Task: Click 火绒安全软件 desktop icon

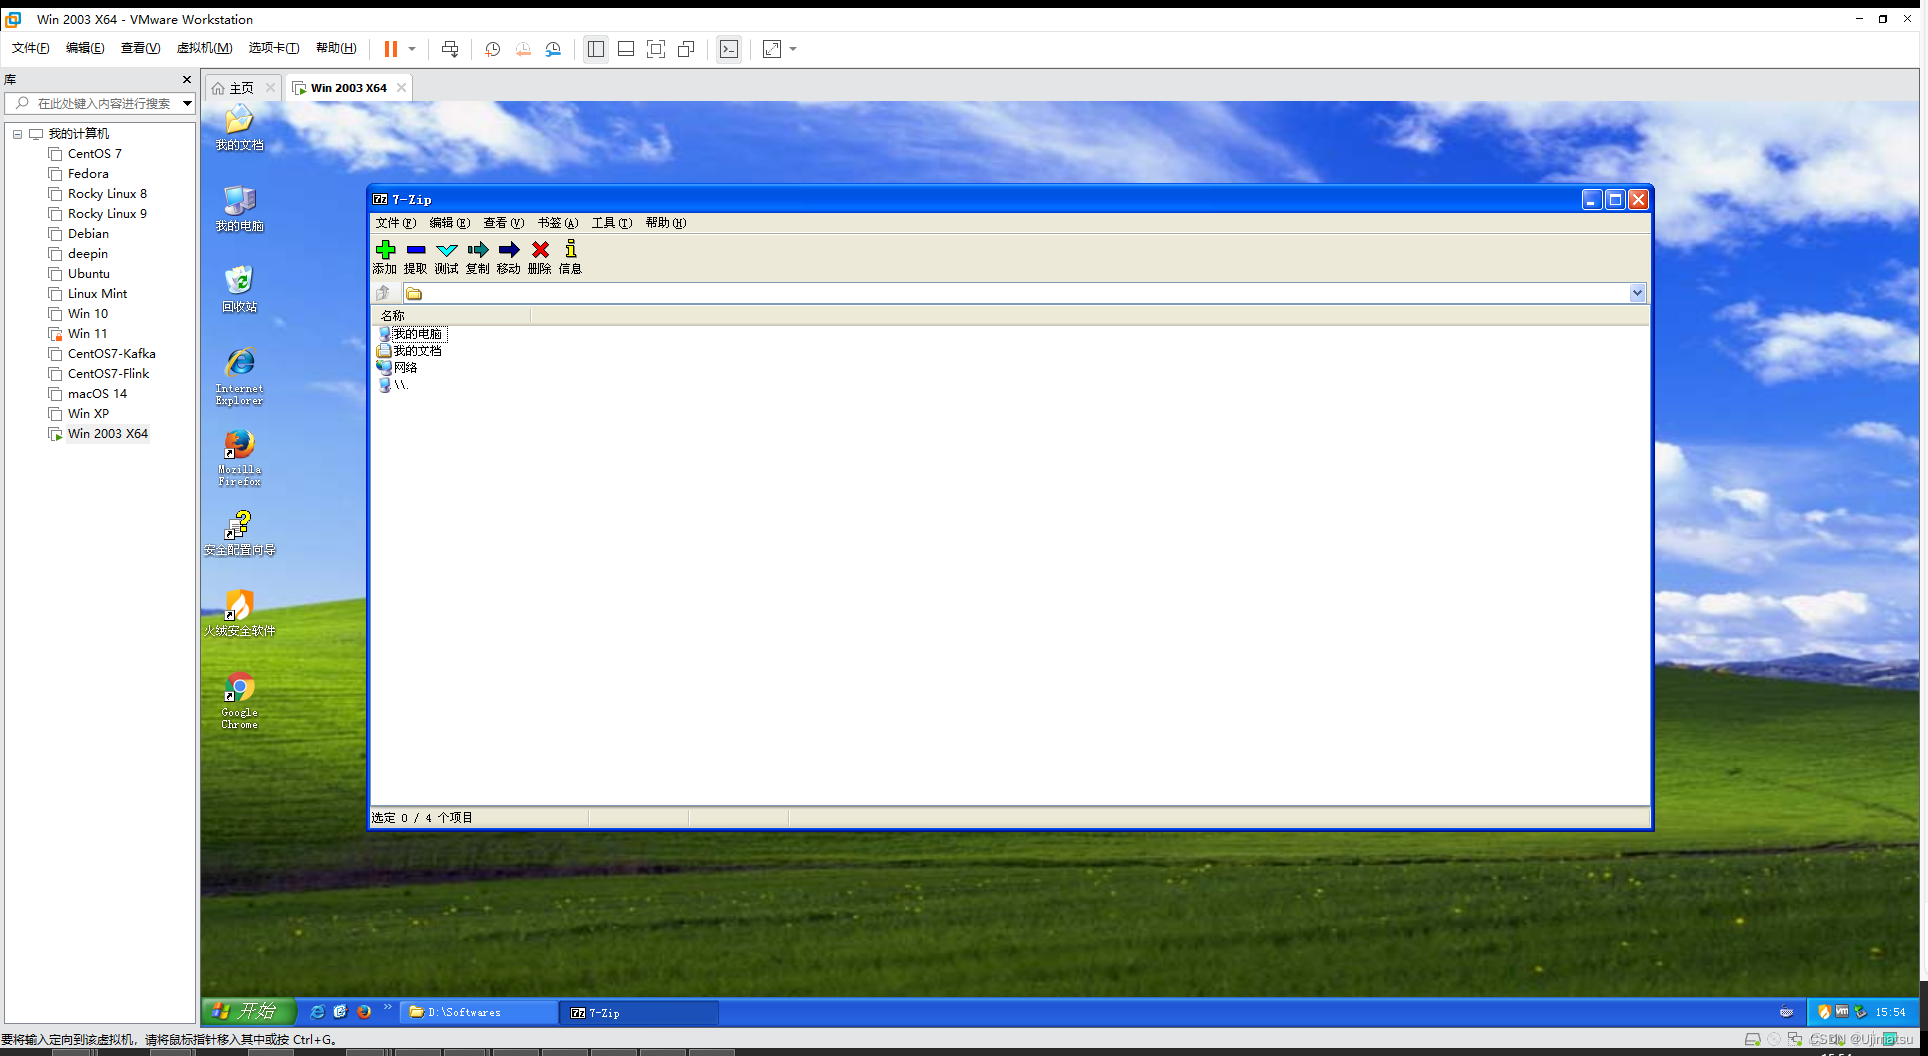Action: tap(239, 614)
